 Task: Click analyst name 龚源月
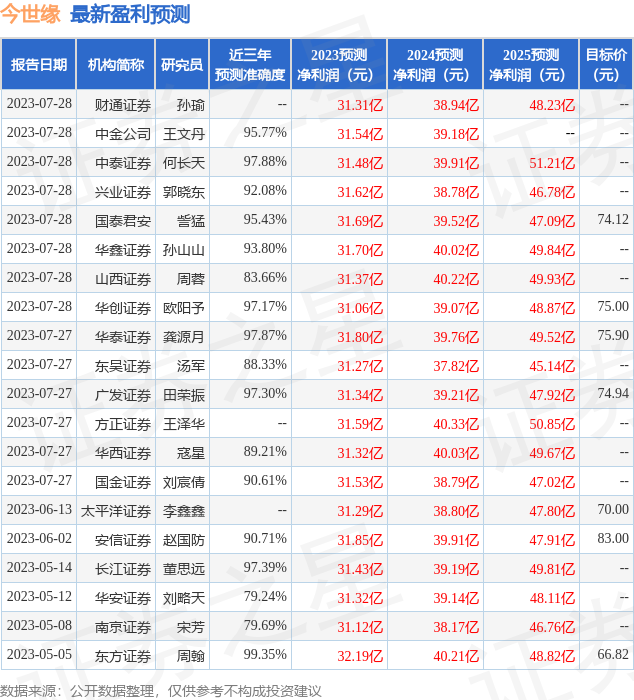tap(184, 338)
